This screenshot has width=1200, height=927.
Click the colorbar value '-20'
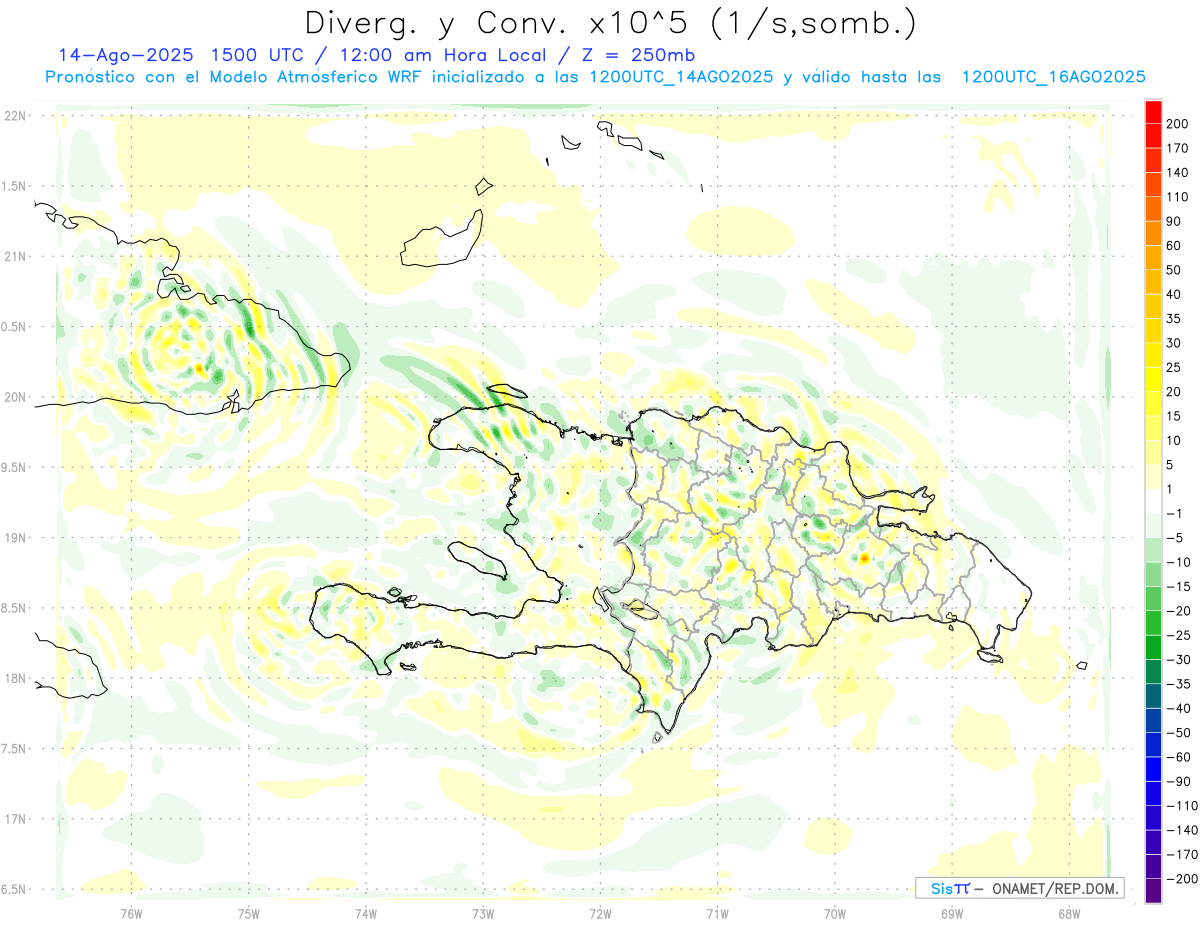click(x=1180, y=611)
